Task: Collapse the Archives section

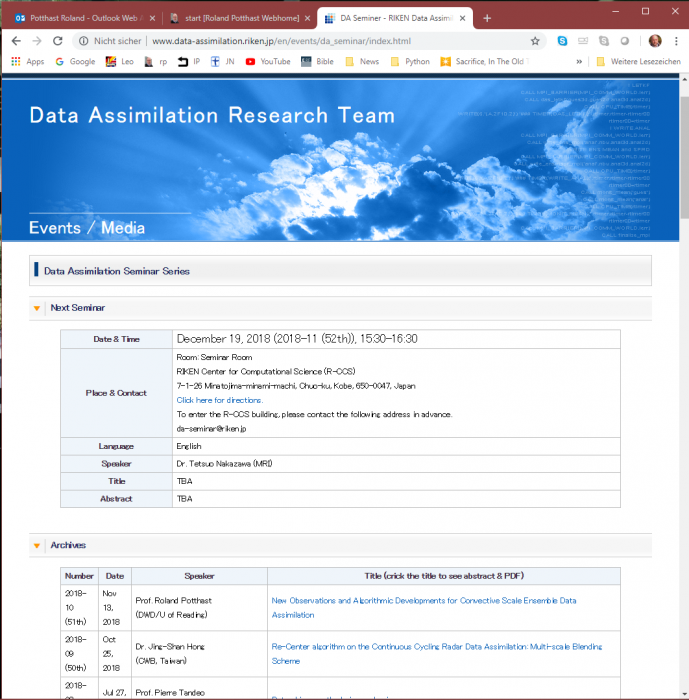Action: point(37,545)
